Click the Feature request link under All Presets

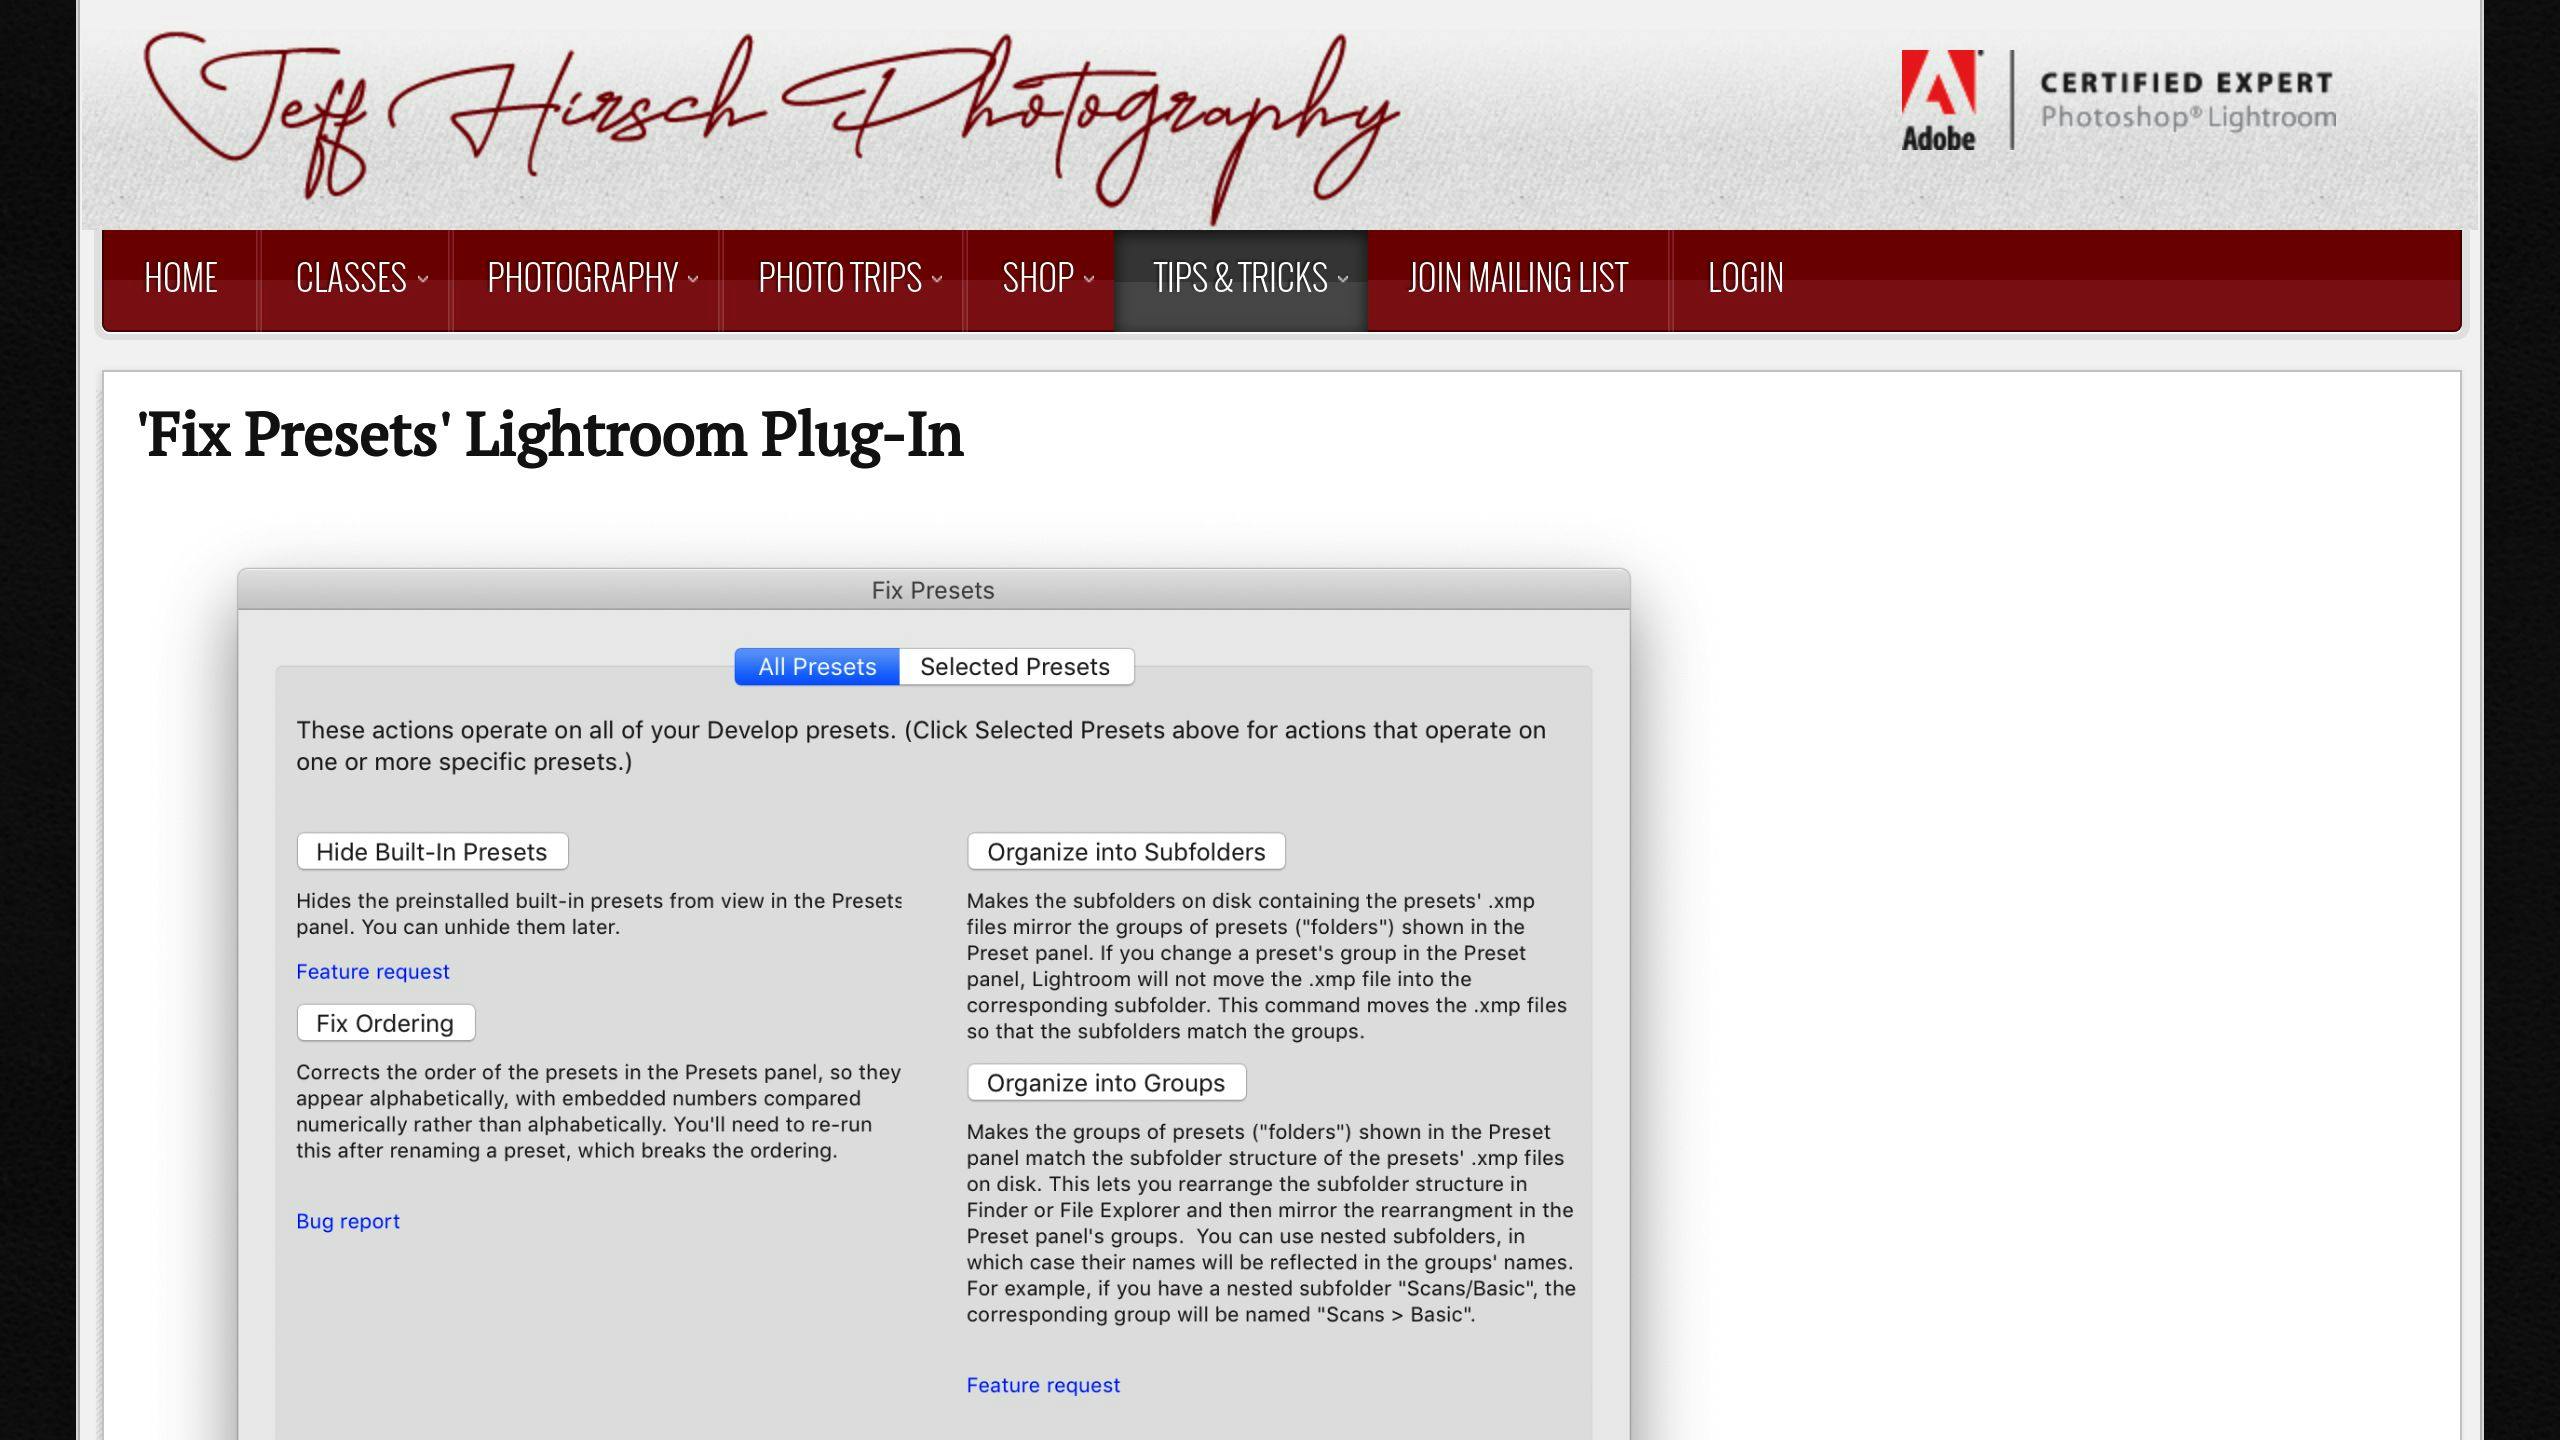(373, 969)
